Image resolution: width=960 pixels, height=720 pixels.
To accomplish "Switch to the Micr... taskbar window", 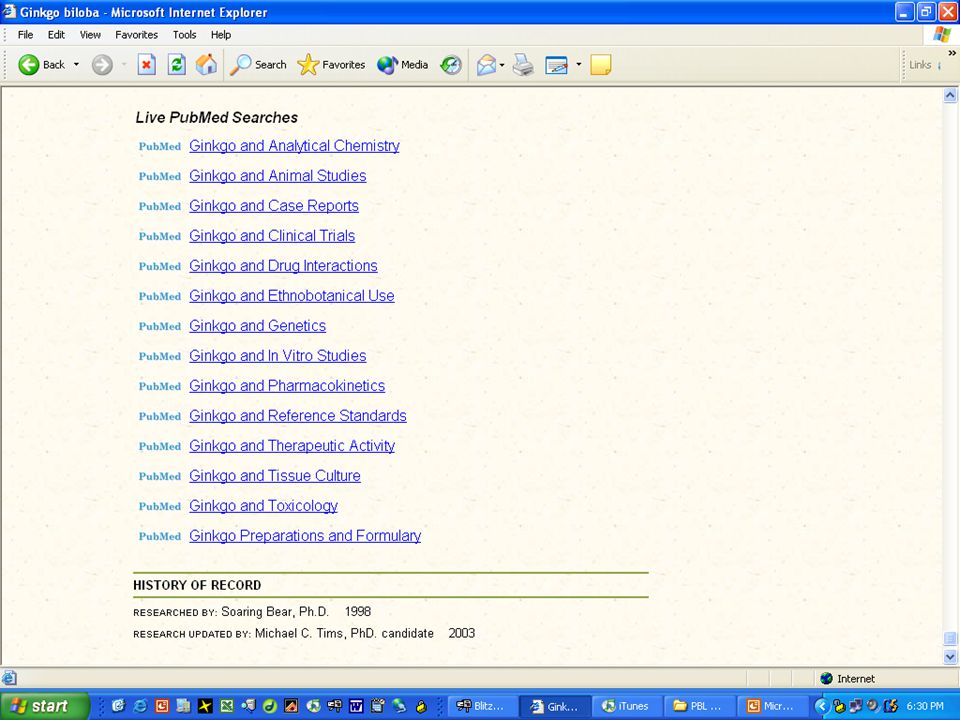I will coord(771,707).
